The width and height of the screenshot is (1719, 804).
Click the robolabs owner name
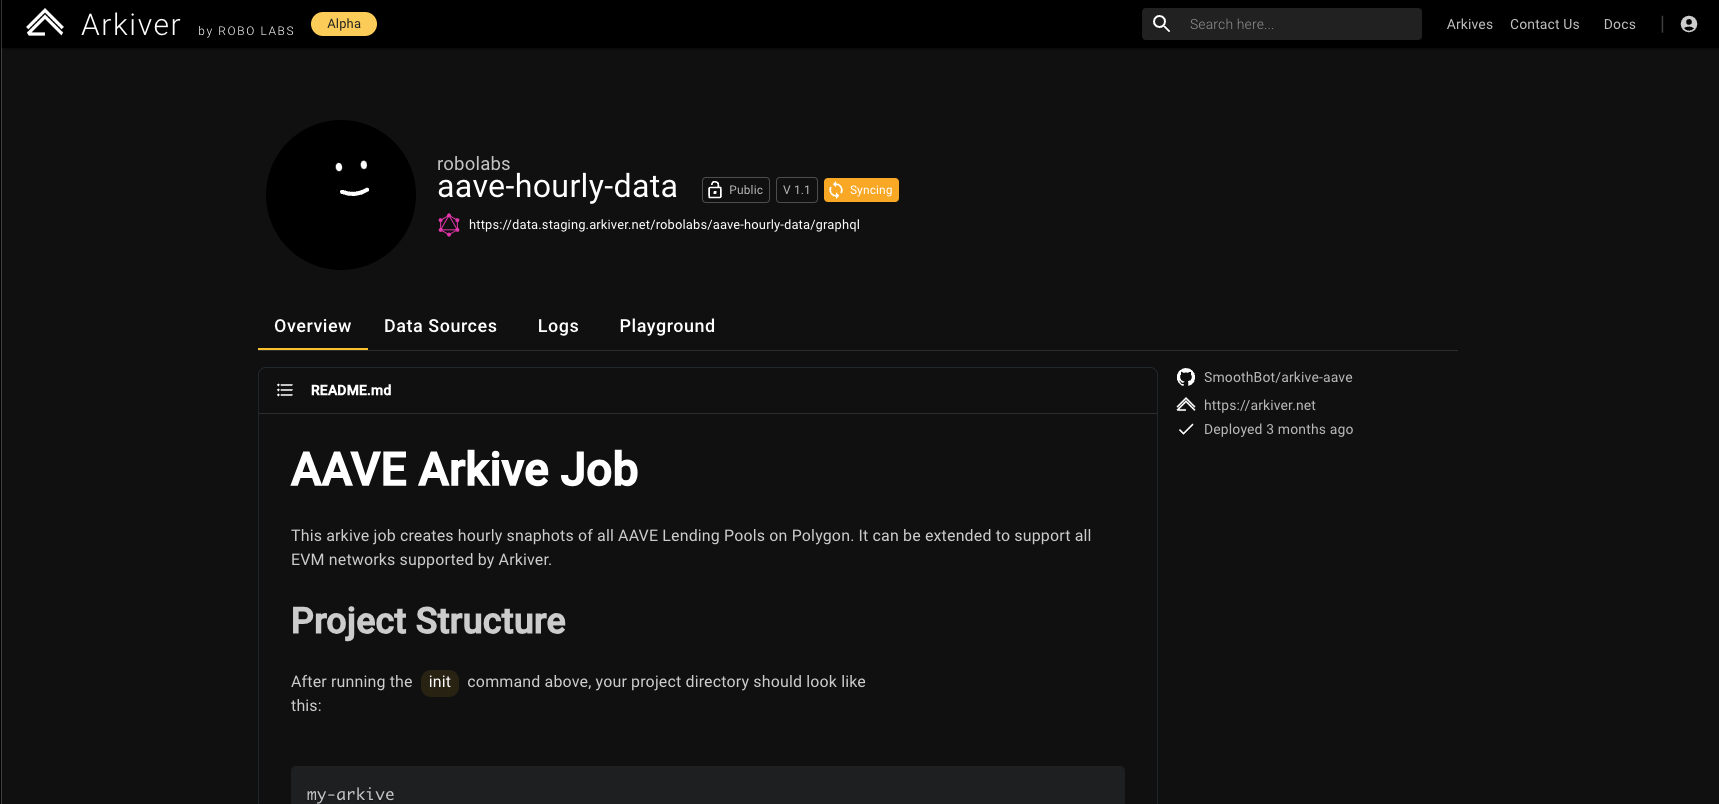pos(474,163)
